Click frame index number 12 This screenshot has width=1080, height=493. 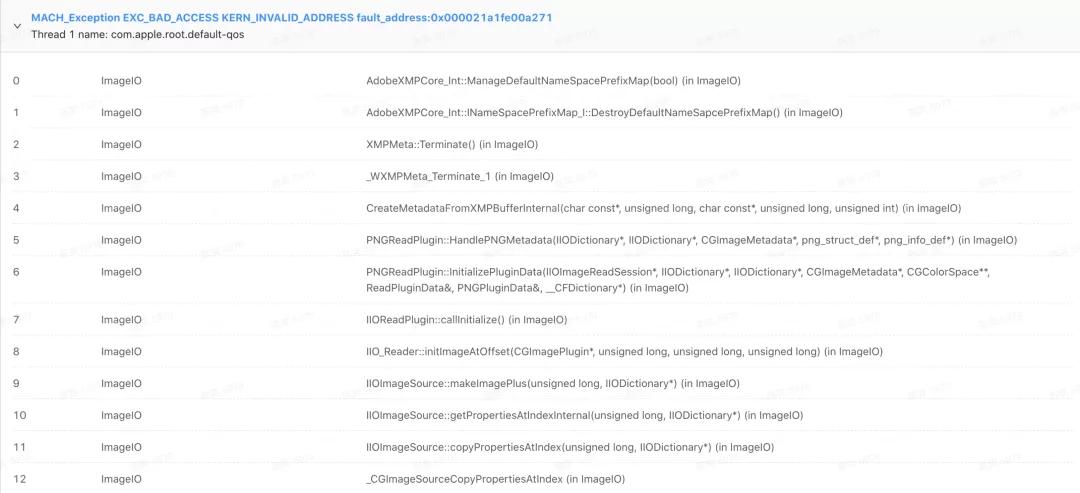click(x=19, y=479)
